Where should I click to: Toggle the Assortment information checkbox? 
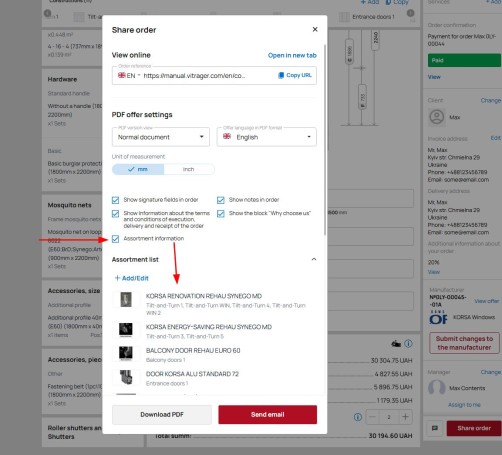point(115,239)
